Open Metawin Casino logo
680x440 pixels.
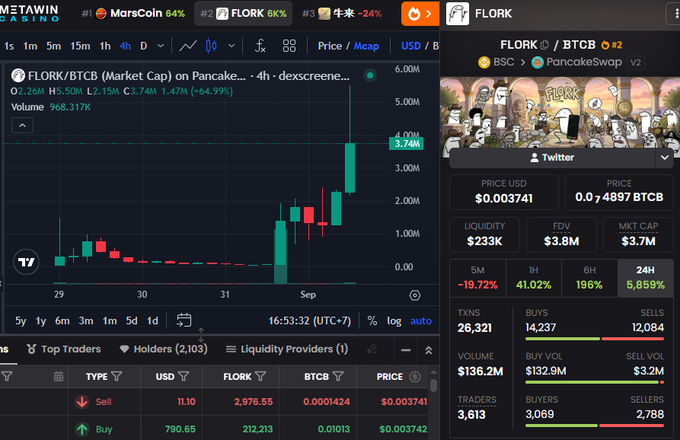coord(29,13)
